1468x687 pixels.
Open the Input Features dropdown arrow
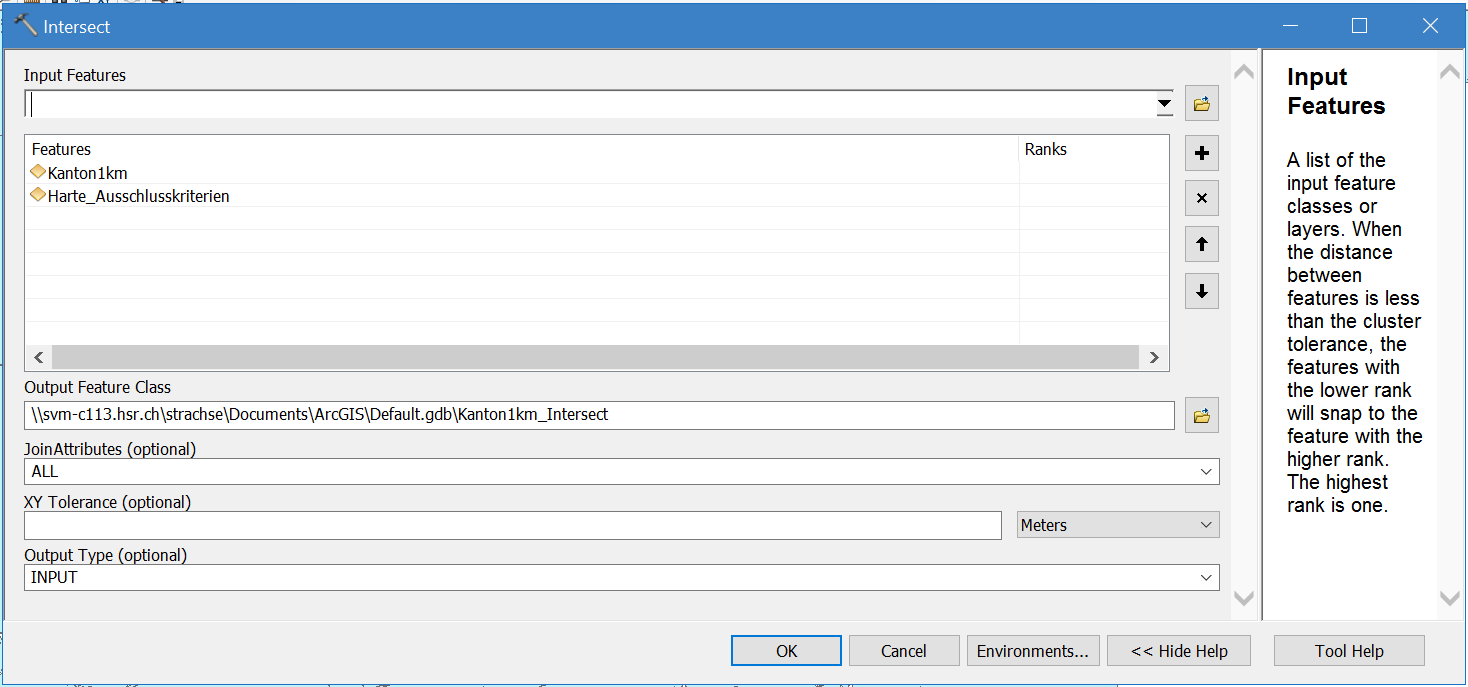tap(1164, 103)
